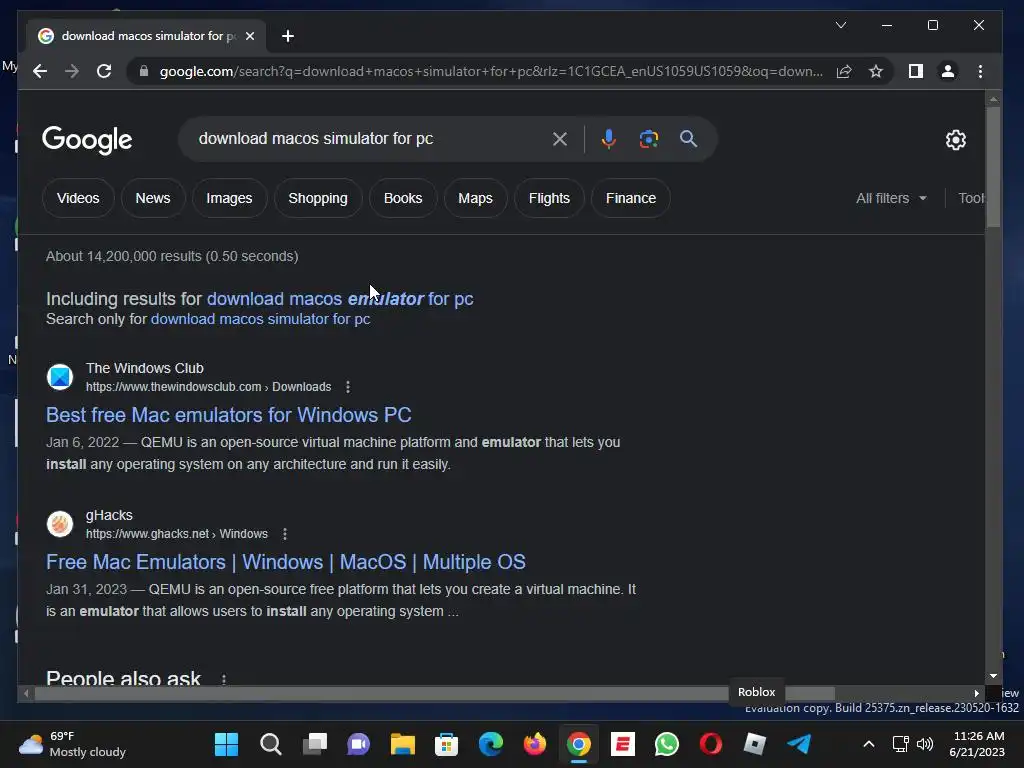
Task: Open more options for gHacks result
Action: pyautogui.click(x=285, y=534)
